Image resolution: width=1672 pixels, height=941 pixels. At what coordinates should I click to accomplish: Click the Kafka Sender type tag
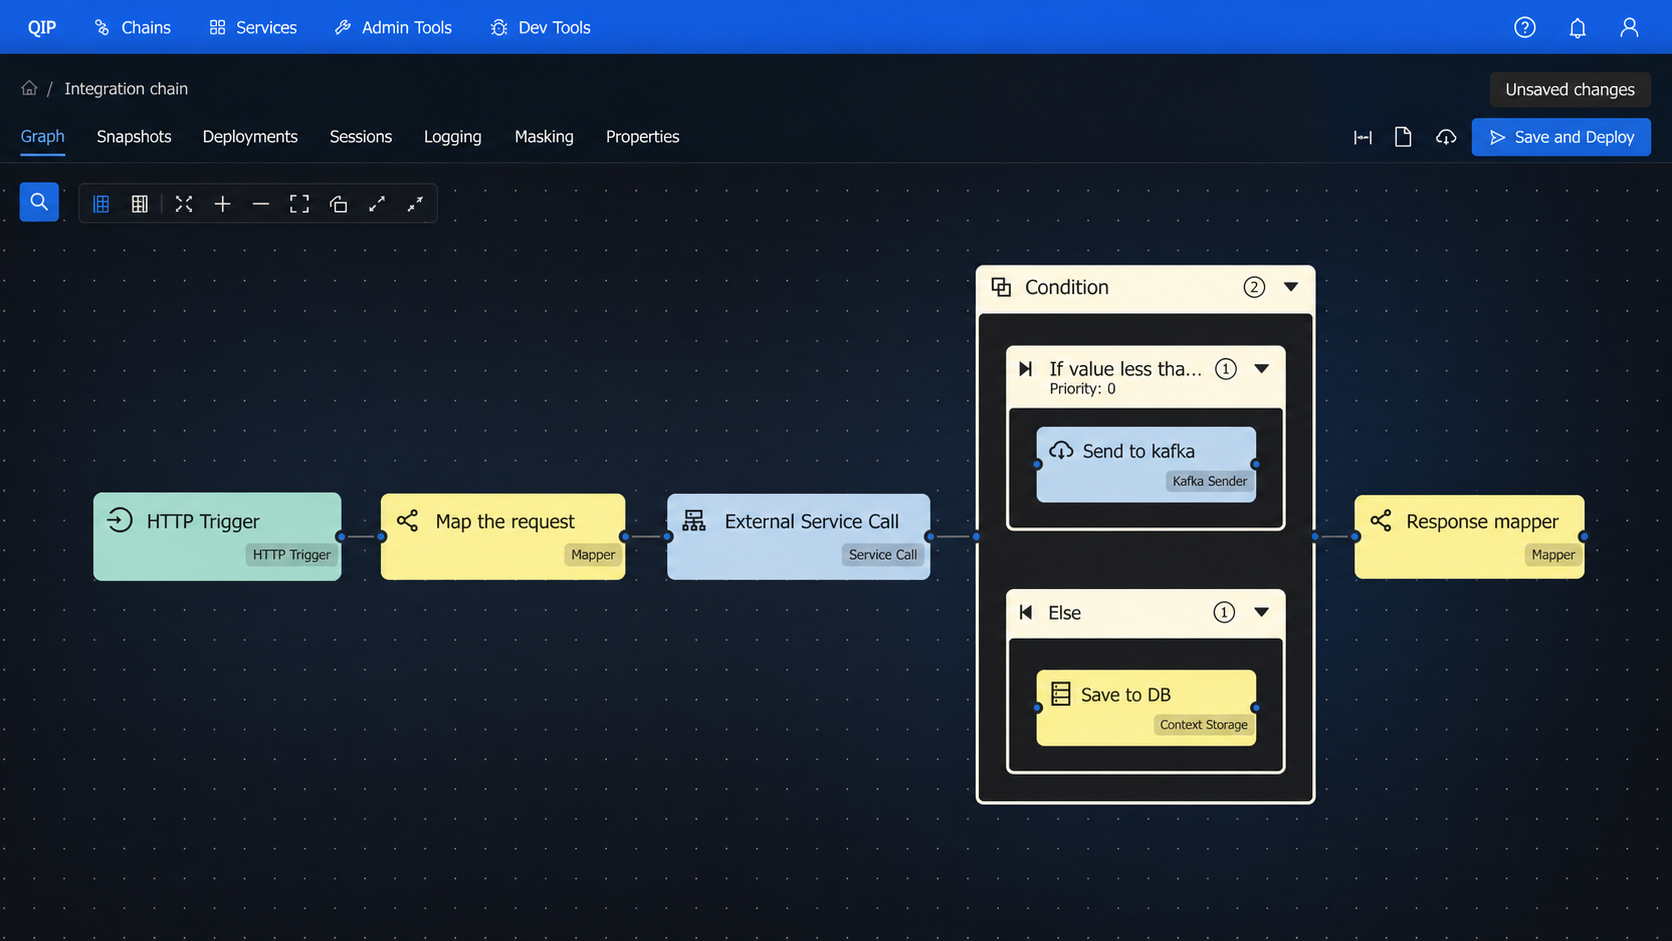tap(1210, 481)
